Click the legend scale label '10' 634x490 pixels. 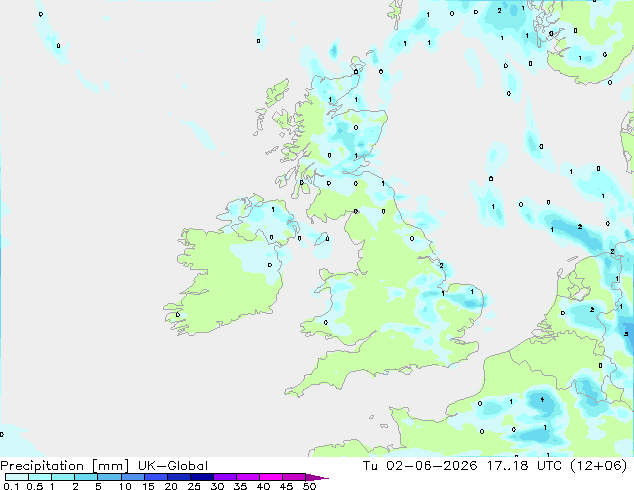(125, 486)
